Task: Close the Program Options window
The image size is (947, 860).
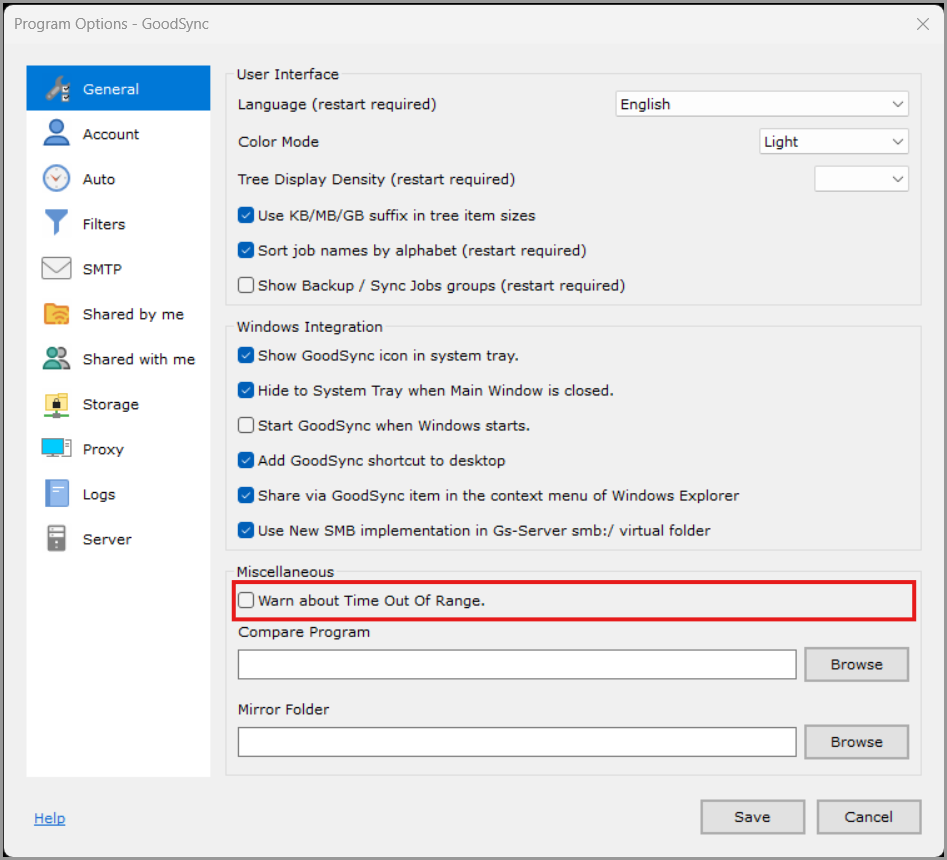Action: (x=922, y=24)
